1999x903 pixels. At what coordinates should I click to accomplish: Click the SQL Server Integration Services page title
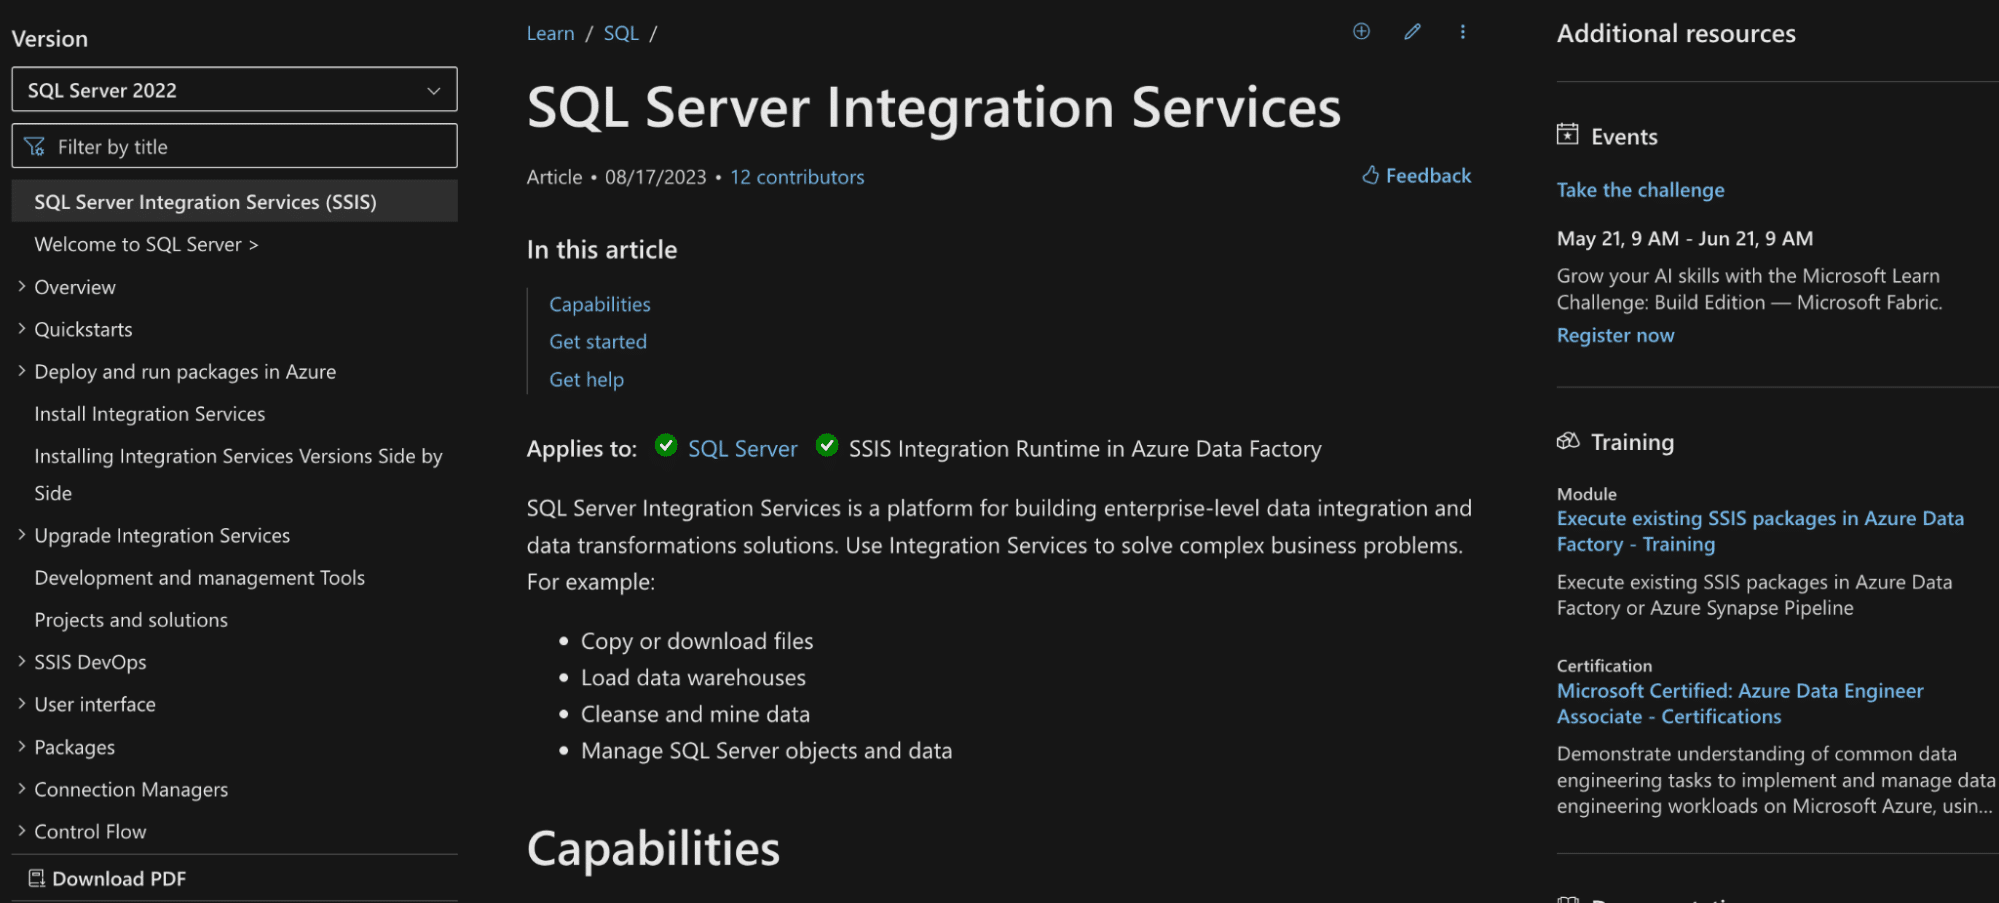934,108
